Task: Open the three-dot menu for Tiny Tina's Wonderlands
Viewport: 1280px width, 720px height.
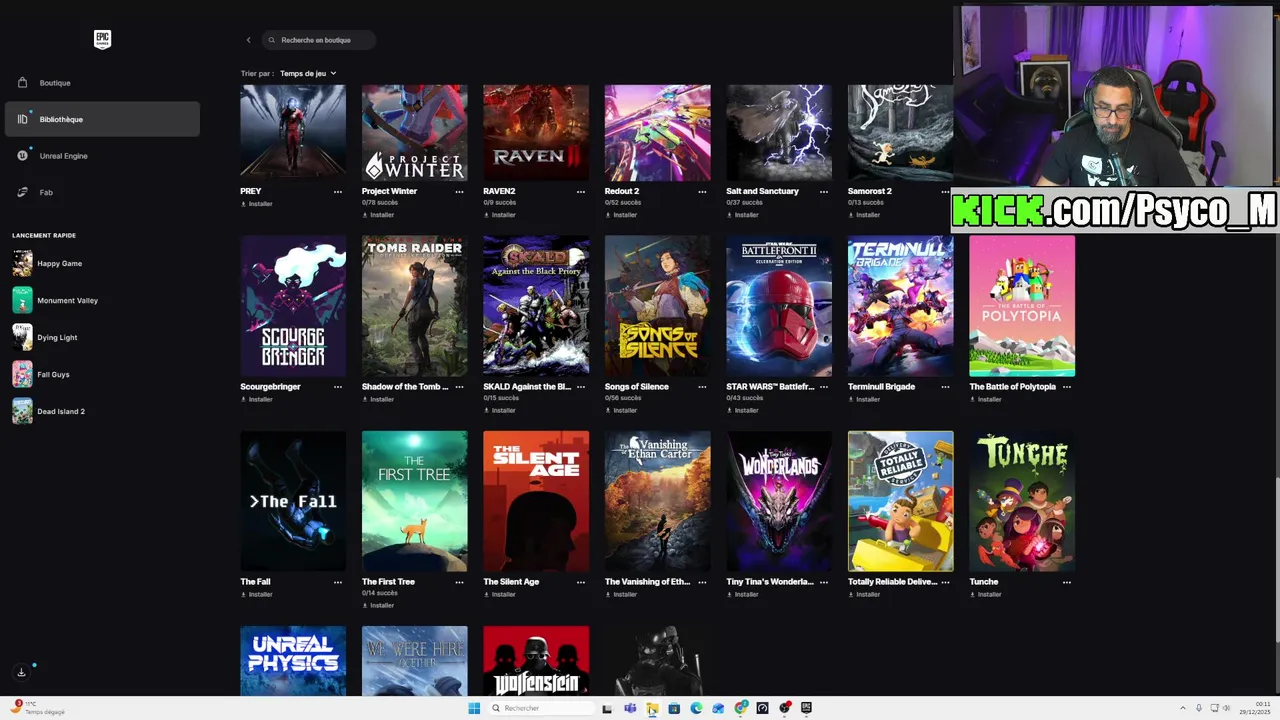Action: (824, 582)
